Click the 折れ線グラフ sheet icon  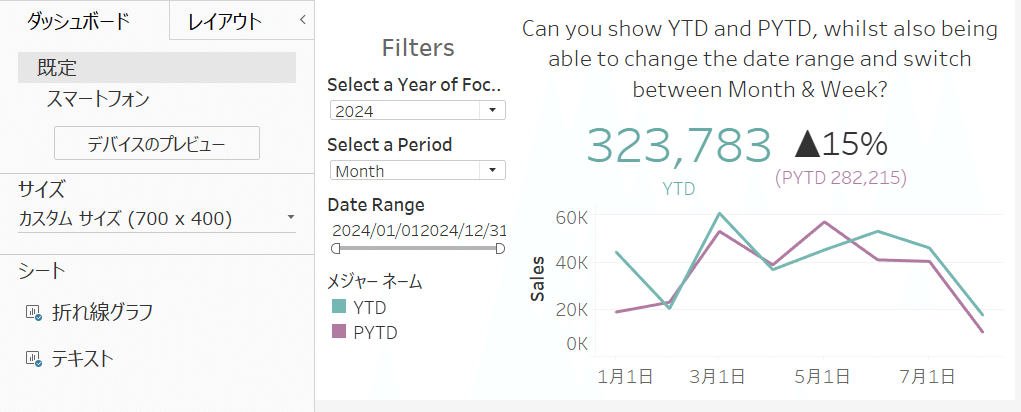[33, 313]
